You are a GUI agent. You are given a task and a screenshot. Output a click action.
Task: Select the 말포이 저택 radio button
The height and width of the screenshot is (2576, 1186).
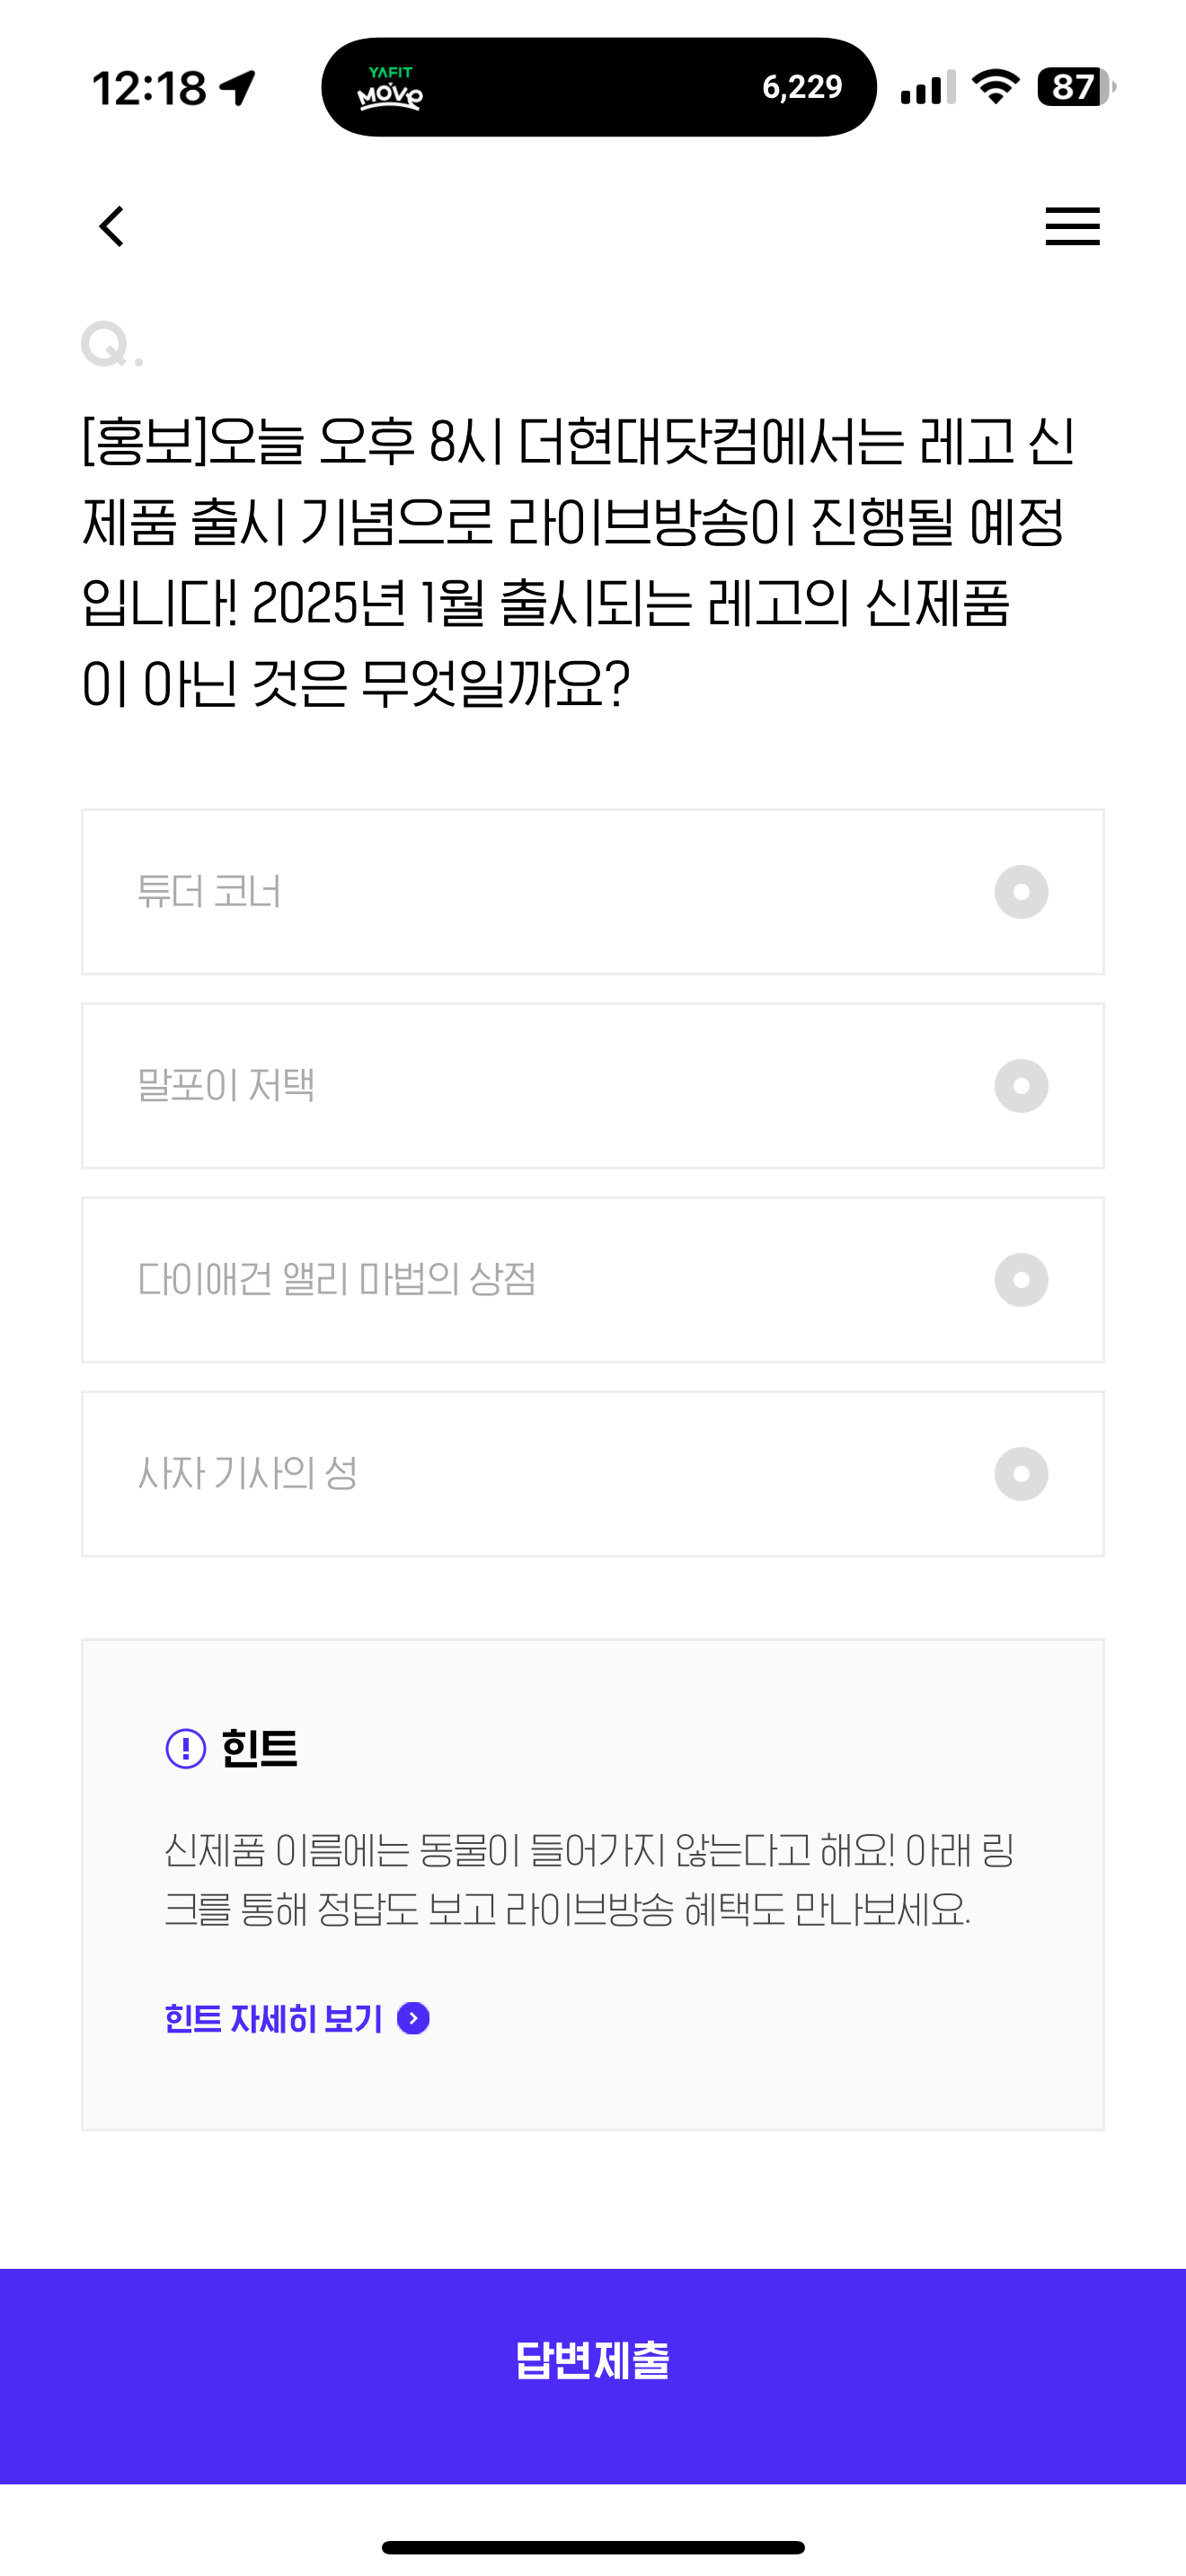click(x=1021, y=1086)
